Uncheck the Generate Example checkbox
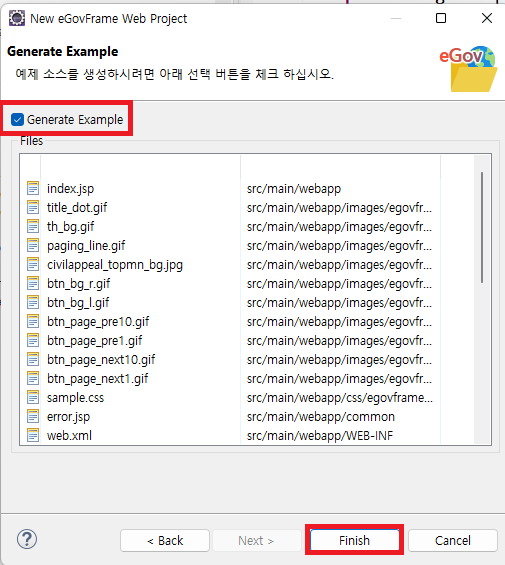Viewport: 505px width, 565px height. coord(17,120)
